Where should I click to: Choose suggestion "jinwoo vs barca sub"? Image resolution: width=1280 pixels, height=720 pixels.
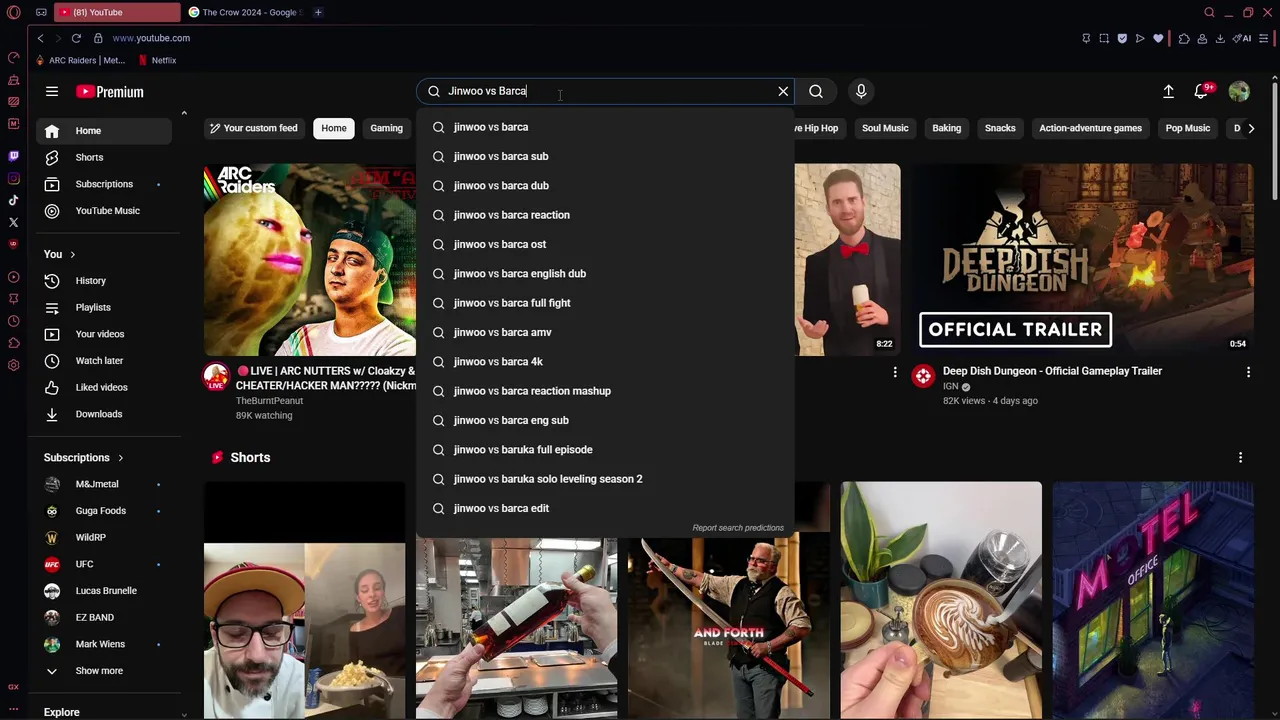click(x=605, y=156)
